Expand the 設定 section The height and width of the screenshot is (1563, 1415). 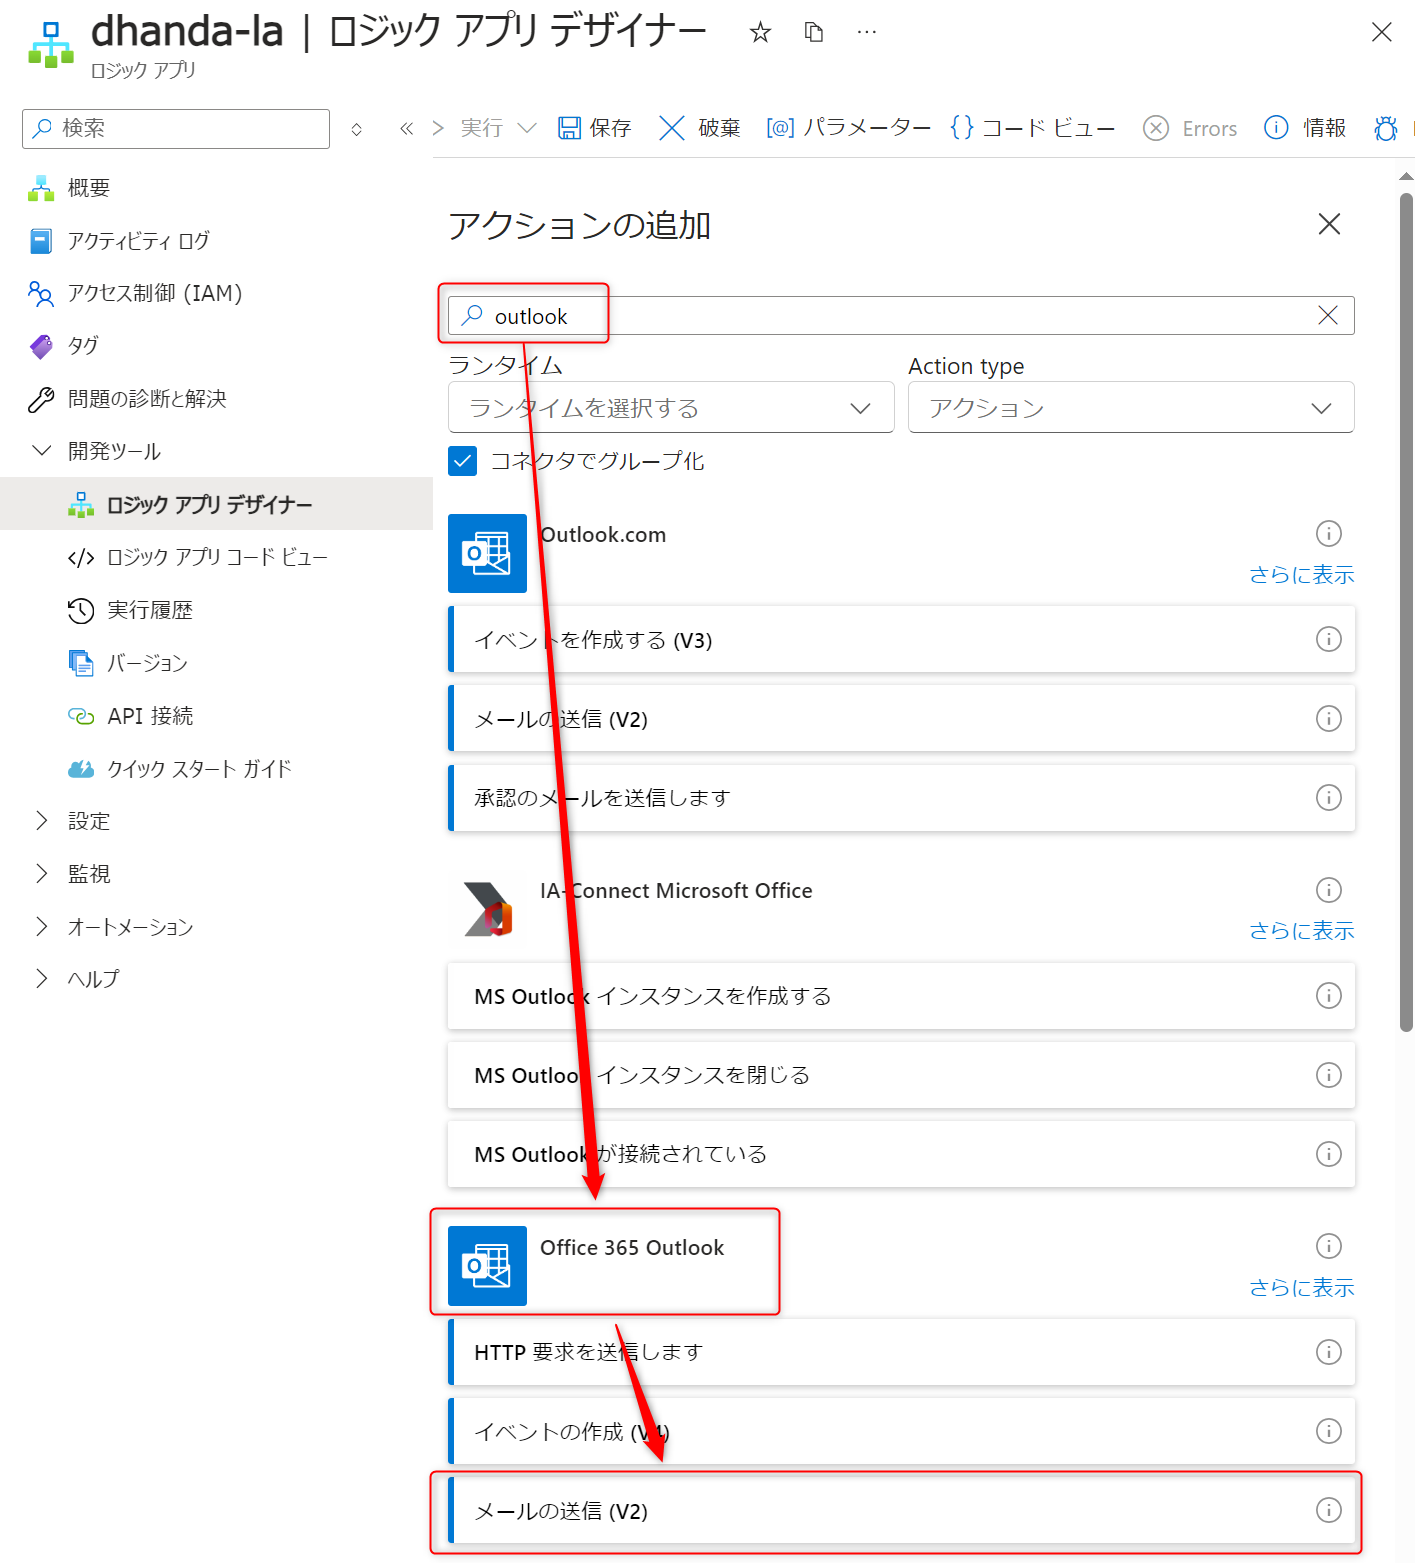coord(42,821)
